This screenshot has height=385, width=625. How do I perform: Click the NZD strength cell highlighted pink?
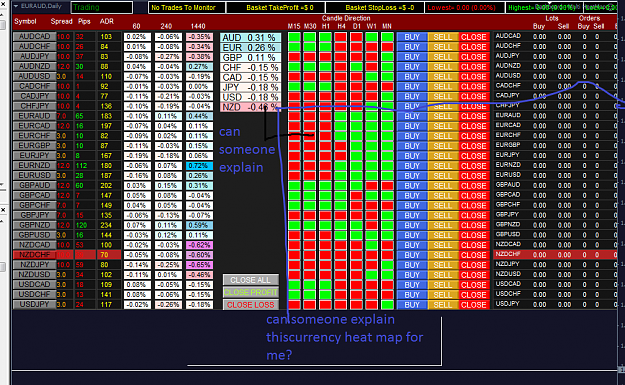(x=250, y=107)
